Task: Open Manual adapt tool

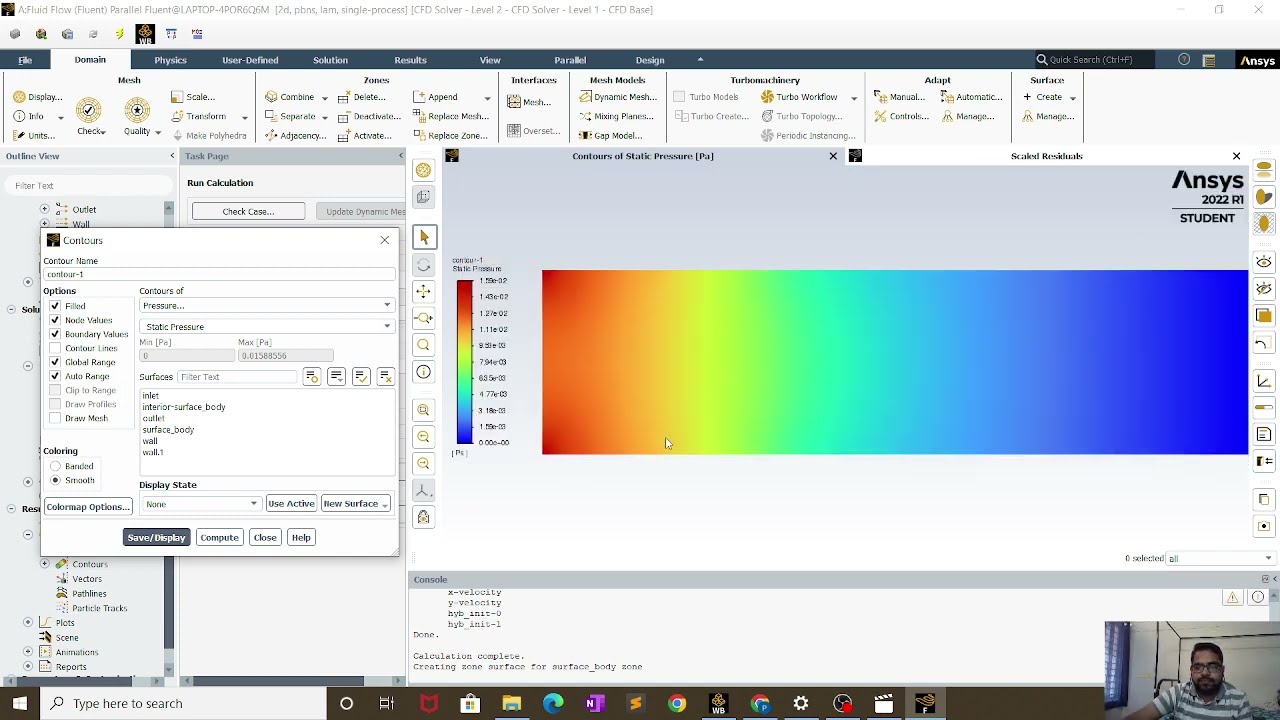Action: click(x=899, y=97)
